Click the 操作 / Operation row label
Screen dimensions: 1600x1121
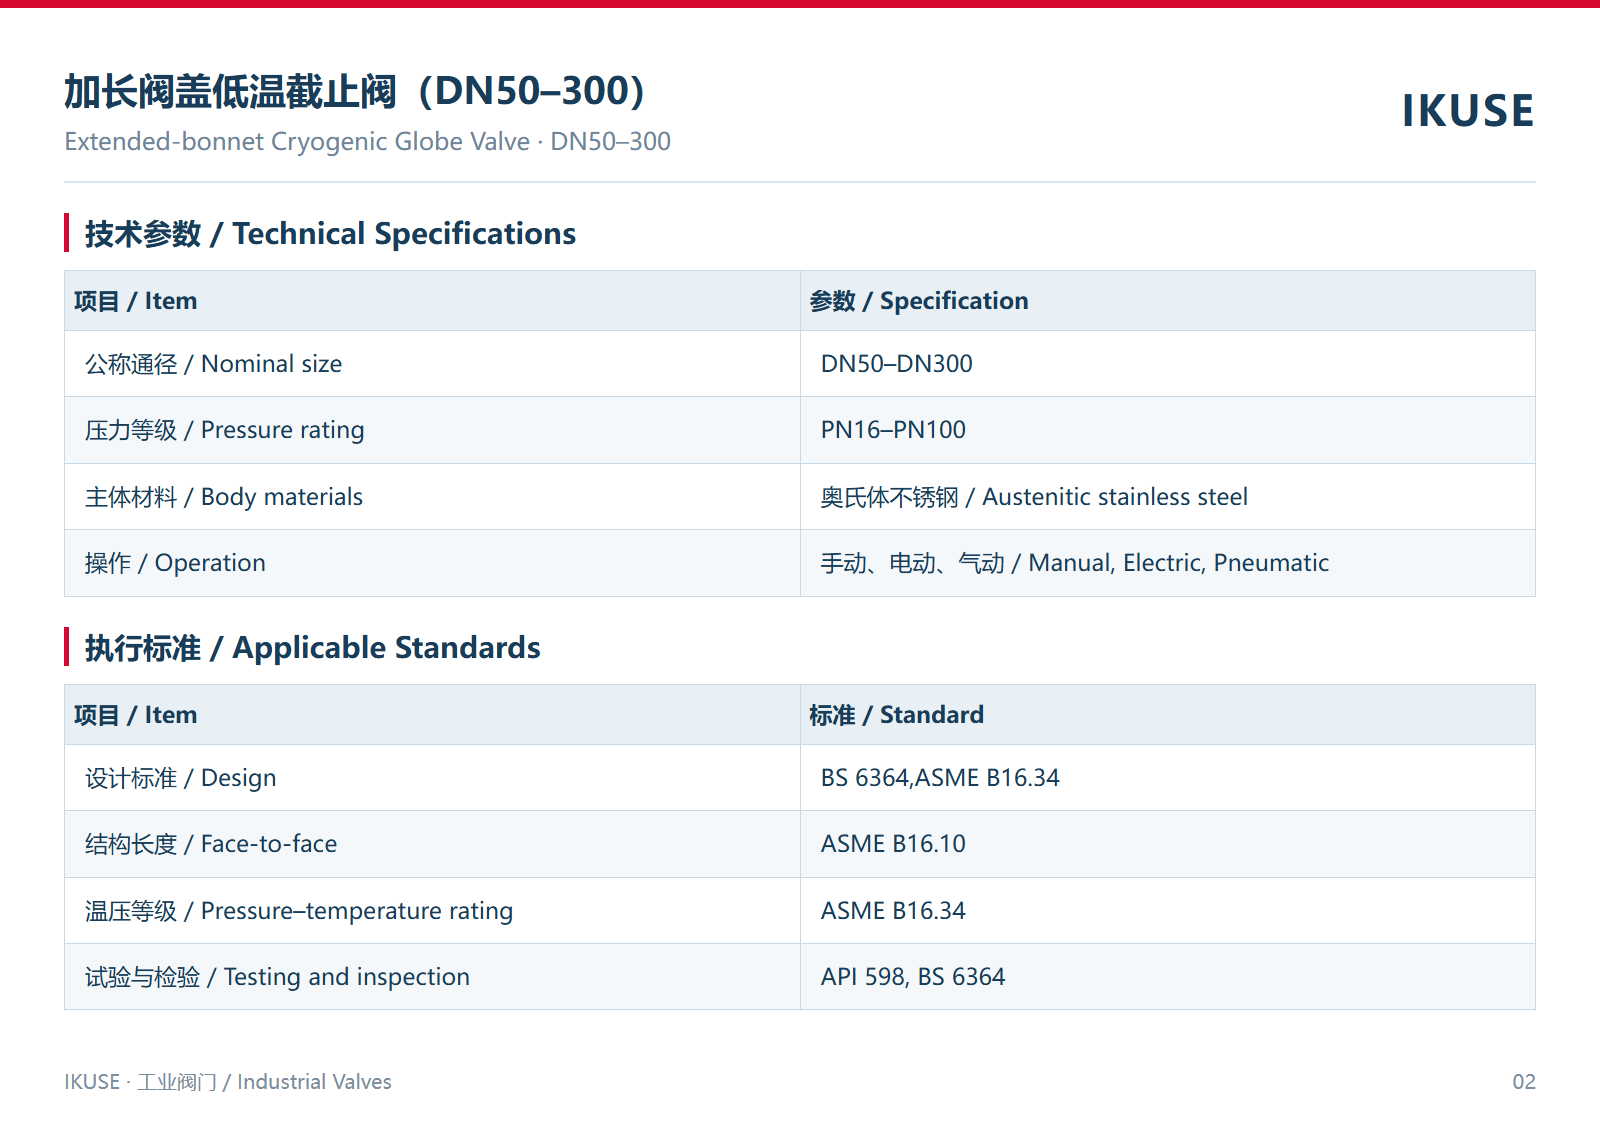(x=175, y=563)
